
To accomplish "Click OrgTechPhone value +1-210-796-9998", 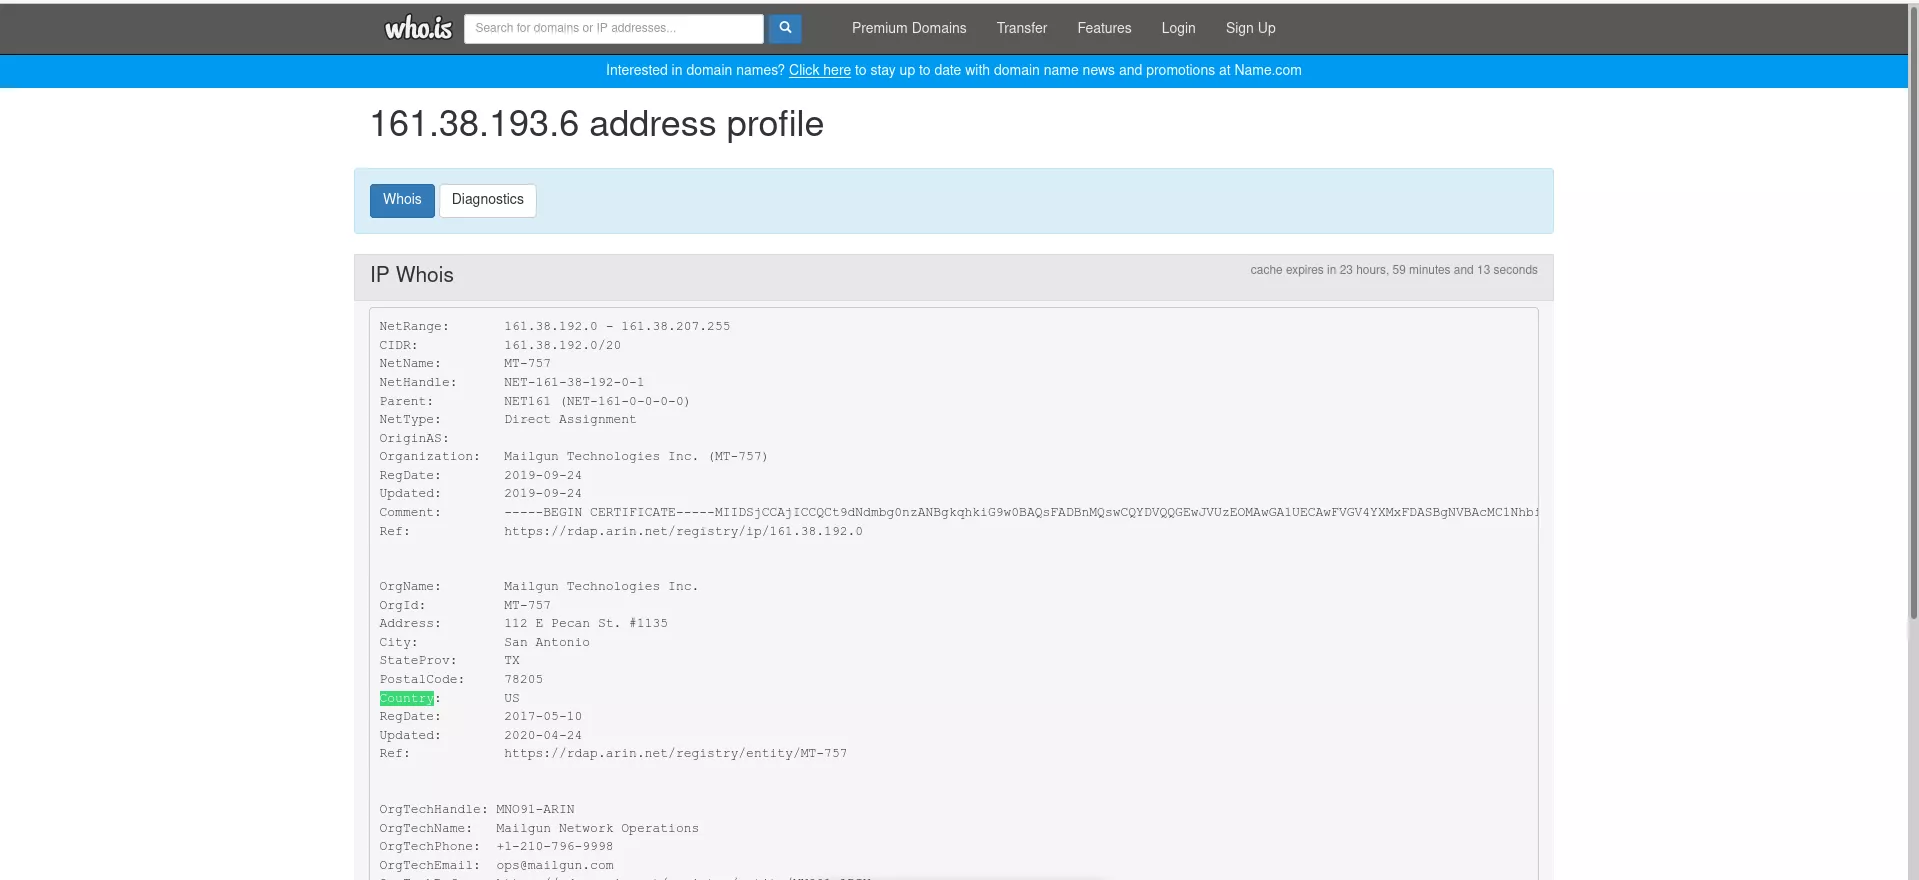I will click(x=554, y=847).
